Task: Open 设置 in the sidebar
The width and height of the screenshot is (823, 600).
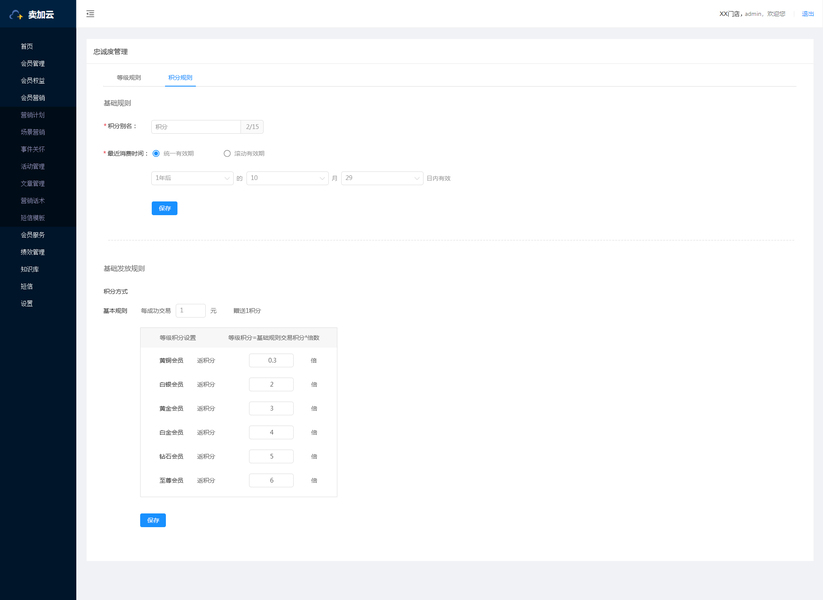Action: tap(27, 303)
